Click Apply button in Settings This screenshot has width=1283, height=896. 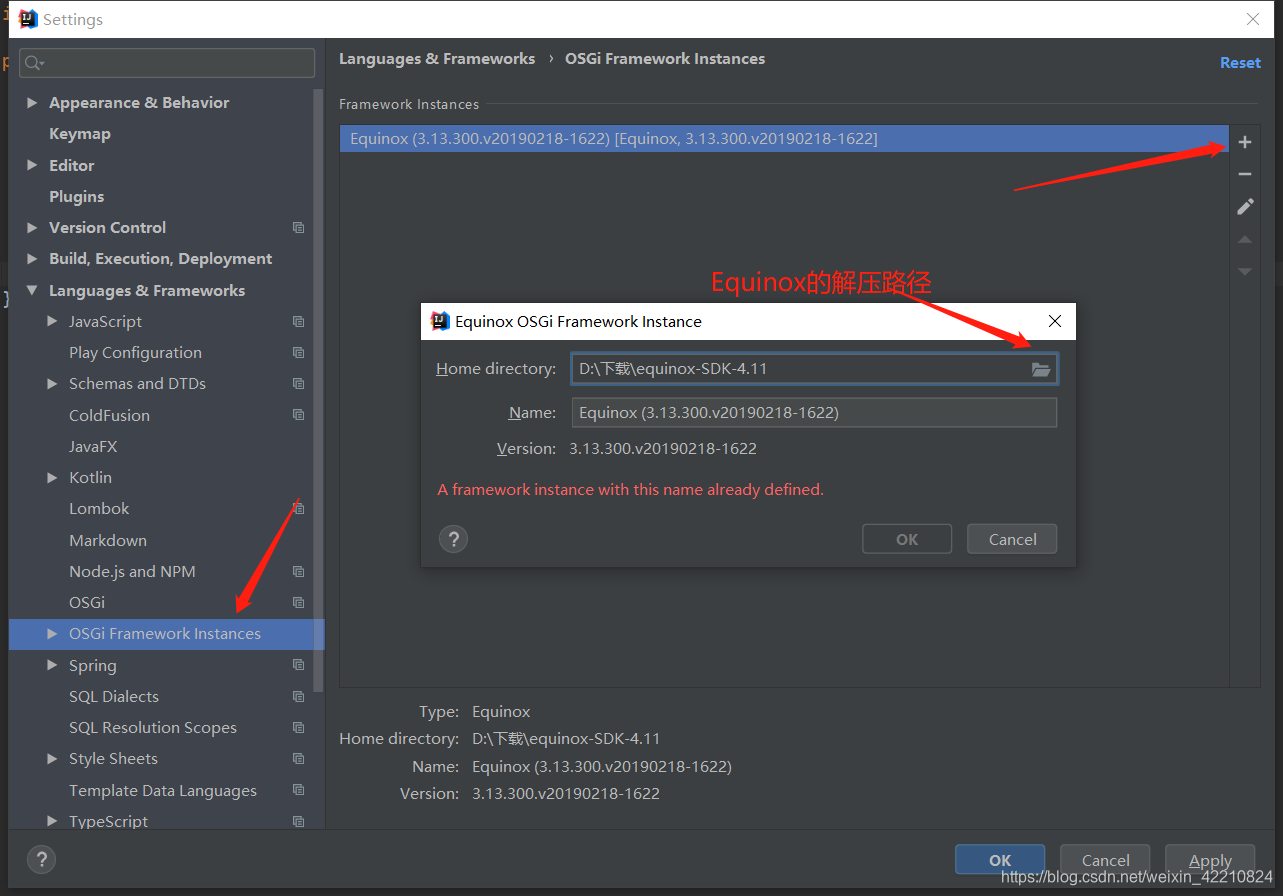[1210, 860]
